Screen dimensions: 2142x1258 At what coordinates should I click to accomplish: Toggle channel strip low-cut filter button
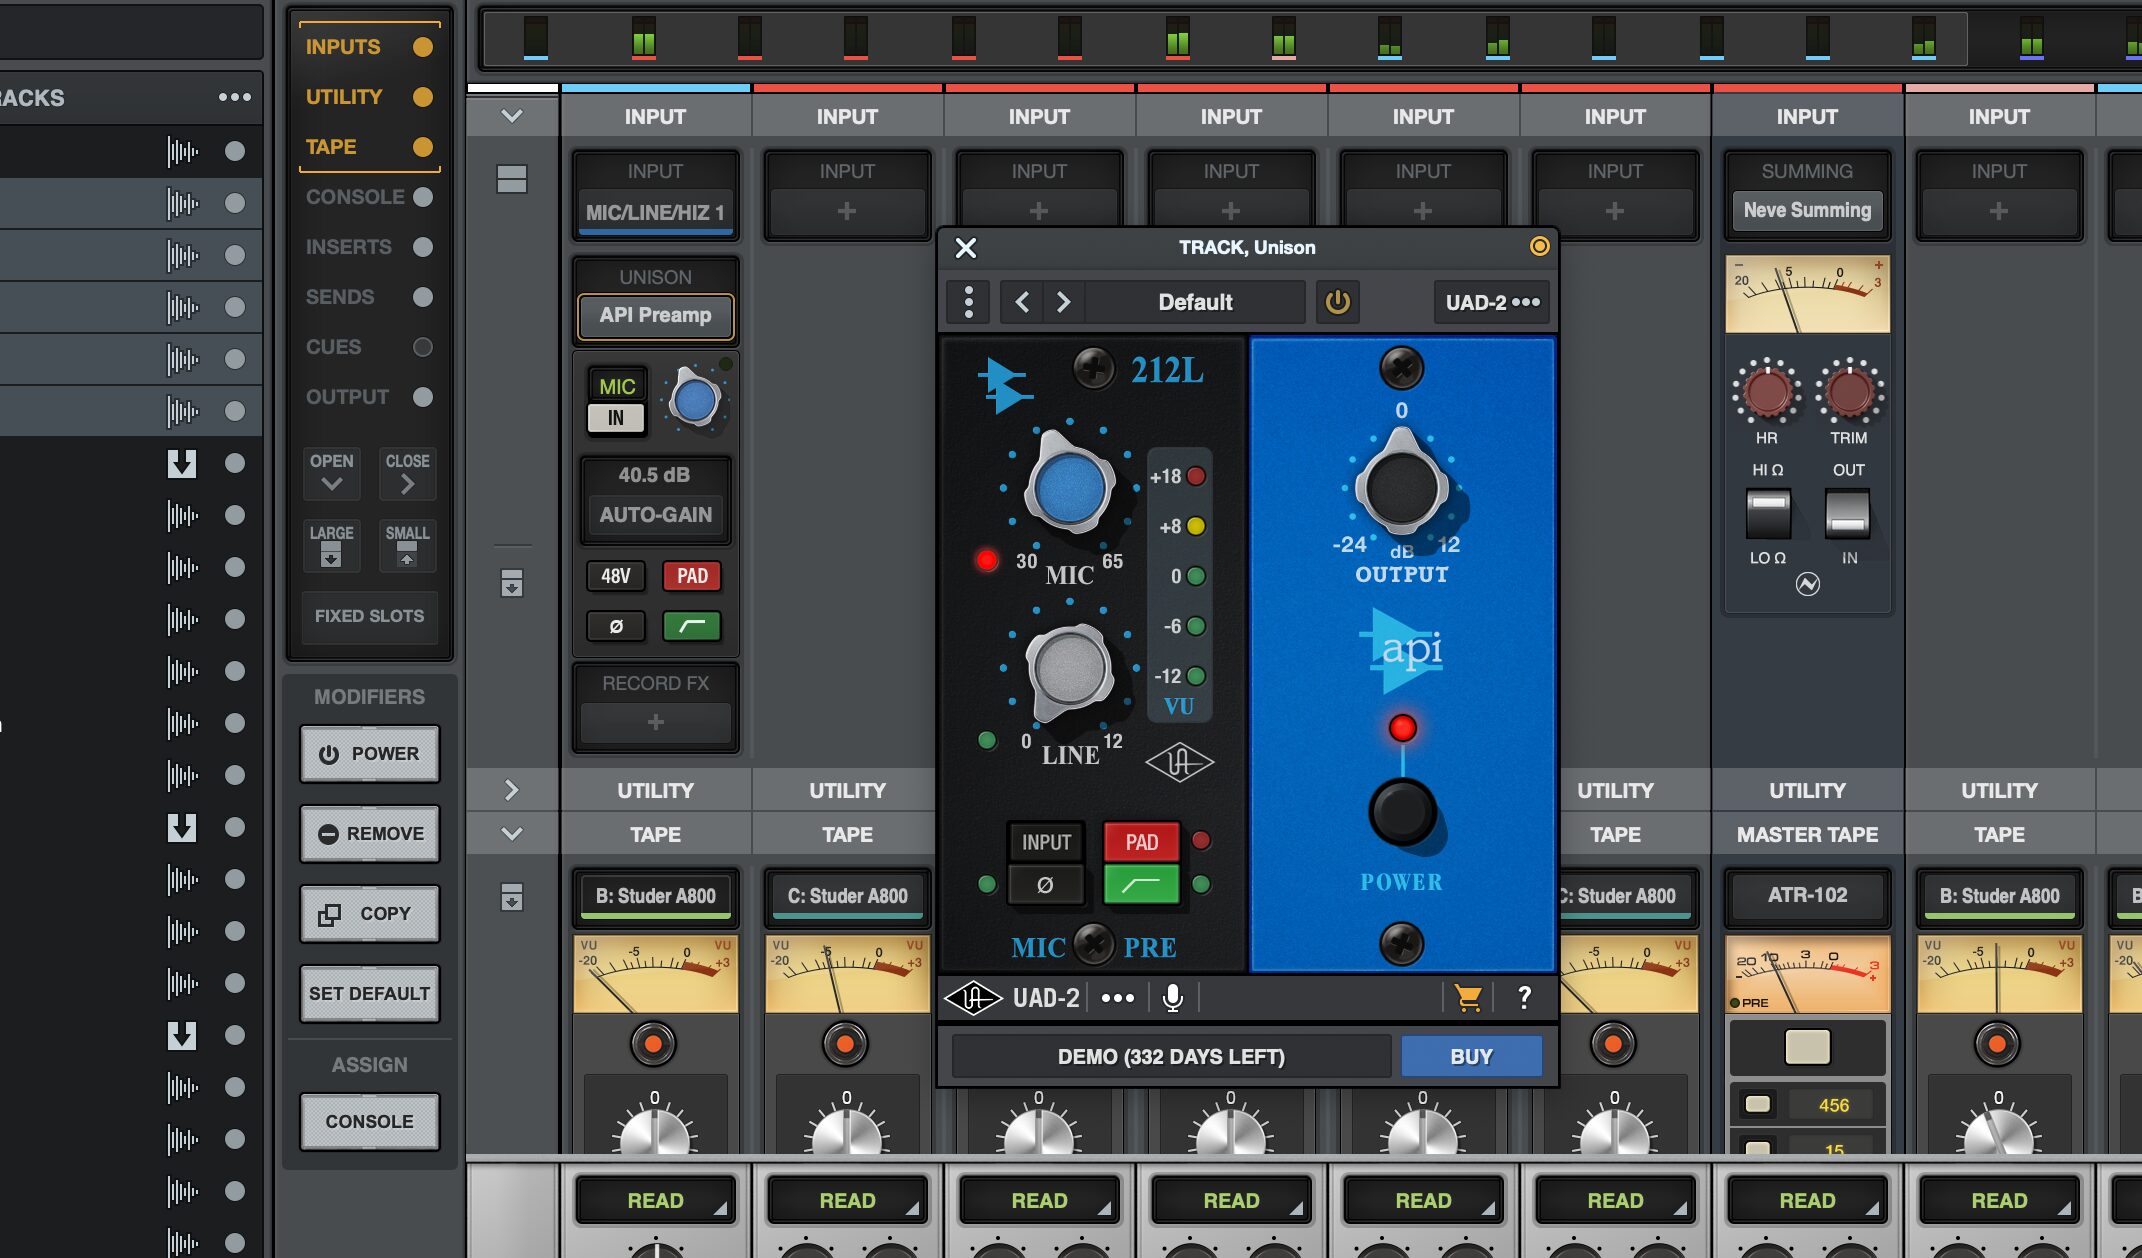coord(692,627)
